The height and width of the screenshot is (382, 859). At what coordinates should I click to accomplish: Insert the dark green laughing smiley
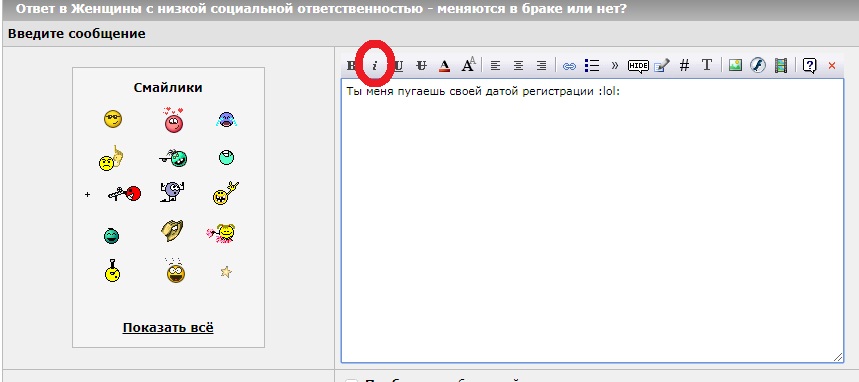click(111, 236)
